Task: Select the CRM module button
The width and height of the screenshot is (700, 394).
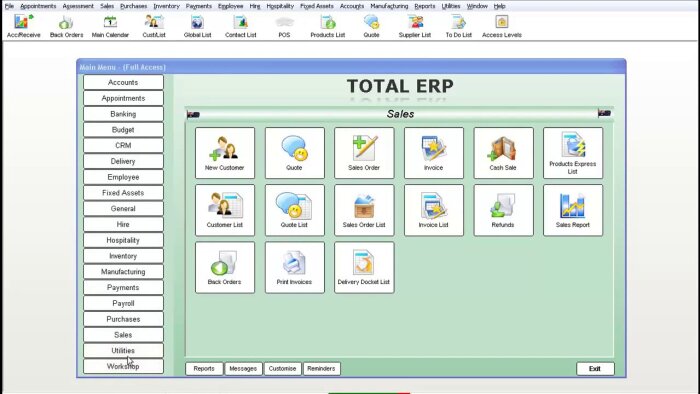Action: pyautogui.click(x=123, y=145)
